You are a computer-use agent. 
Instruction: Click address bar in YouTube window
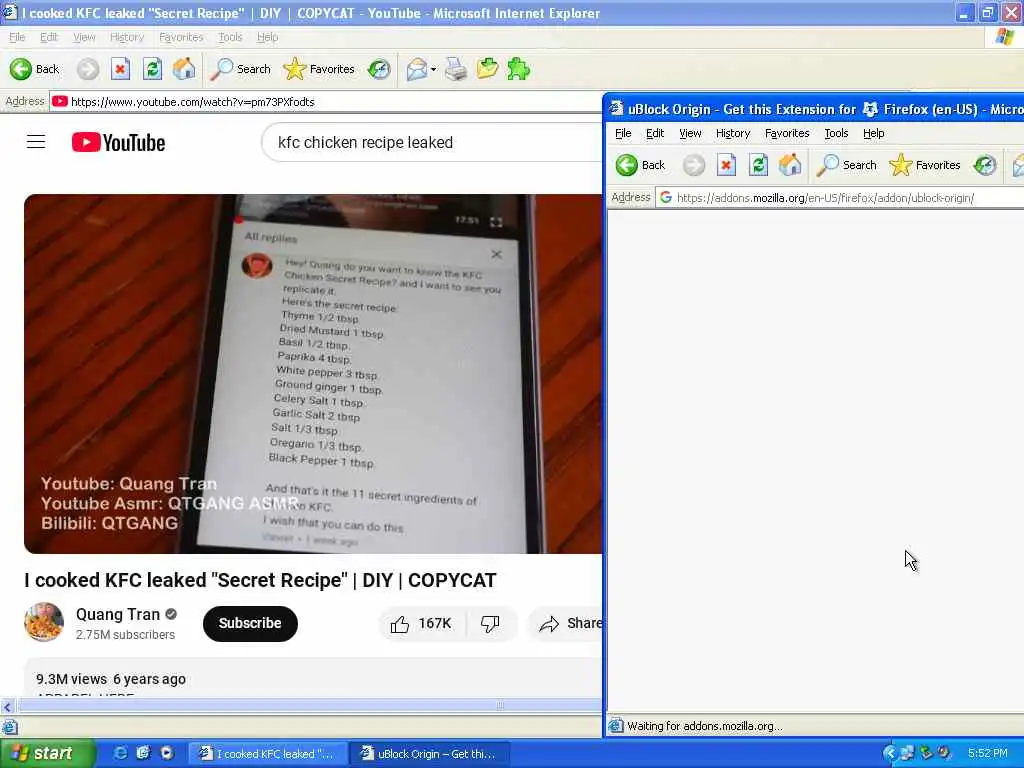[327, 102]
